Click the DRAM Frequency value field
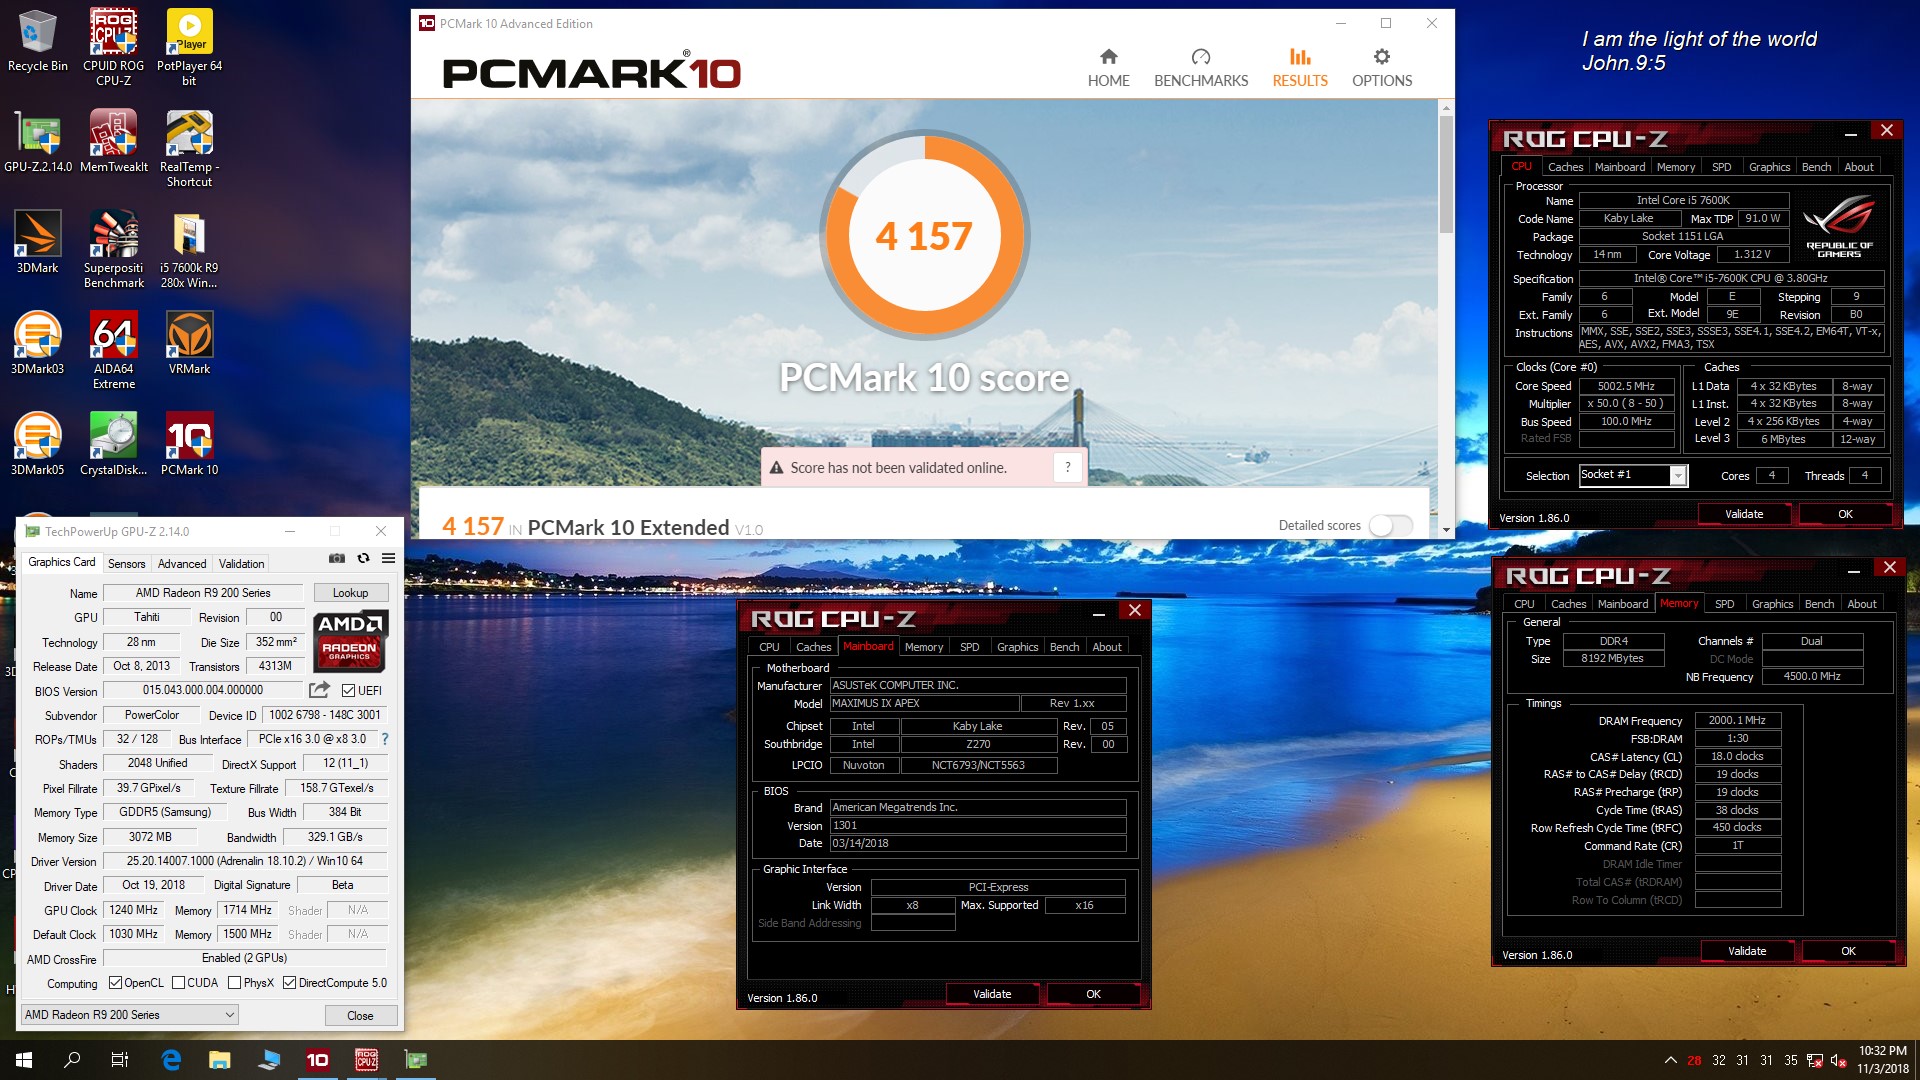Image resolution: width=1920 pixels, height=1080 pixels. (x=1737, y=720)
